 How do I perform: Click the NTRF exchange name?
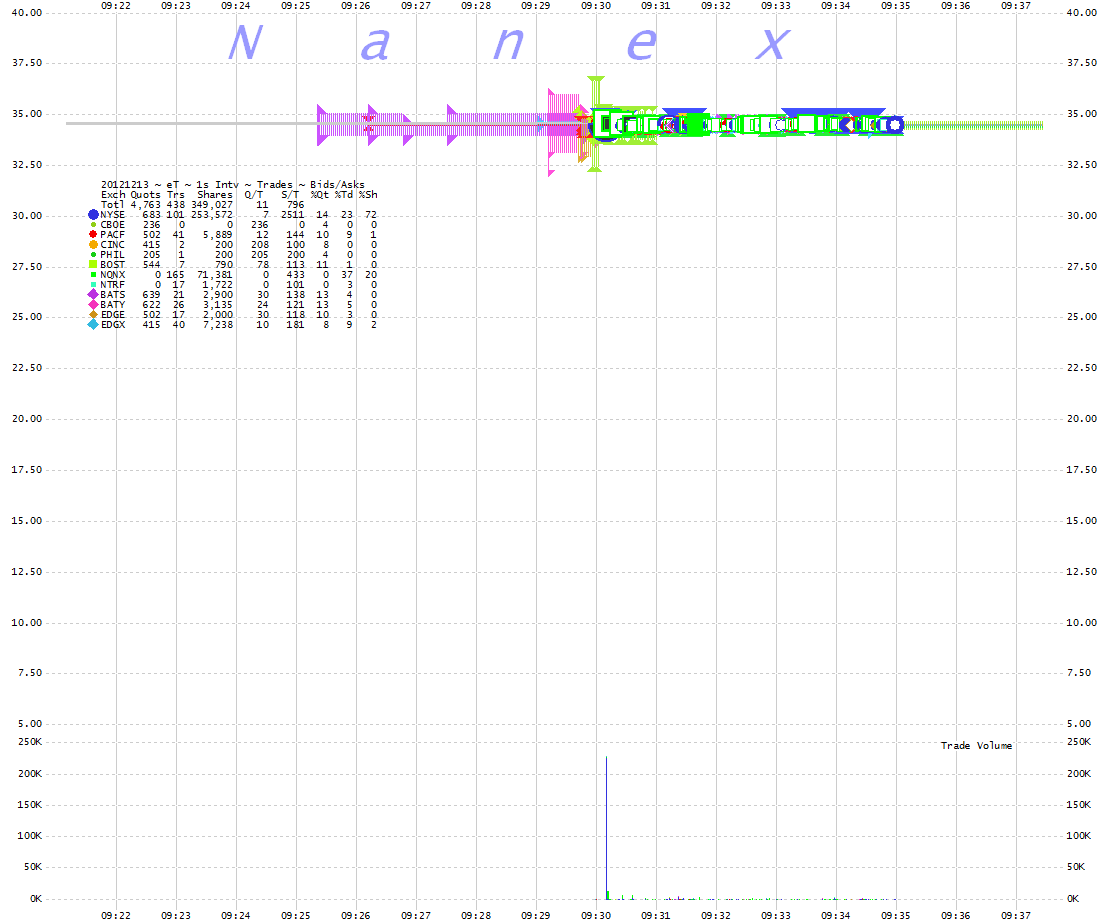[112, 285]
